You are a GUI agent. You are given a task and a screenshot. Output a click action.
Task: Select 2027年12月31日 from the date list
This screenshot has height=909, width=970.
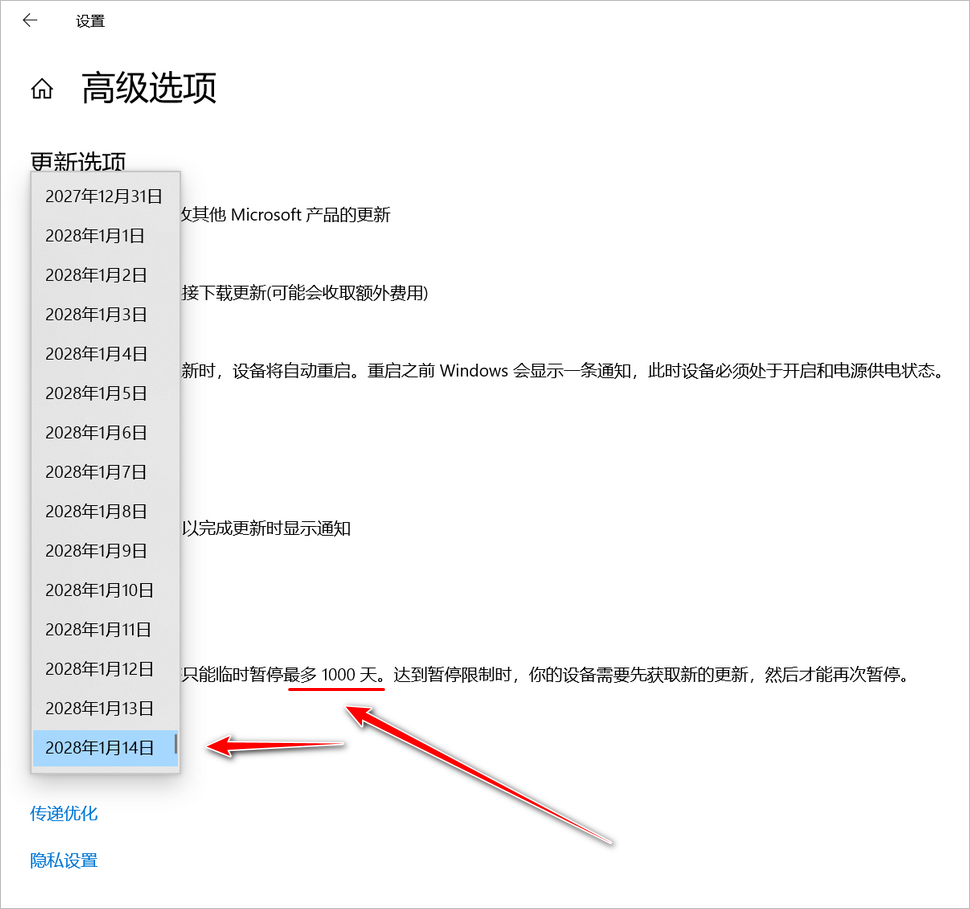[104, 197]
